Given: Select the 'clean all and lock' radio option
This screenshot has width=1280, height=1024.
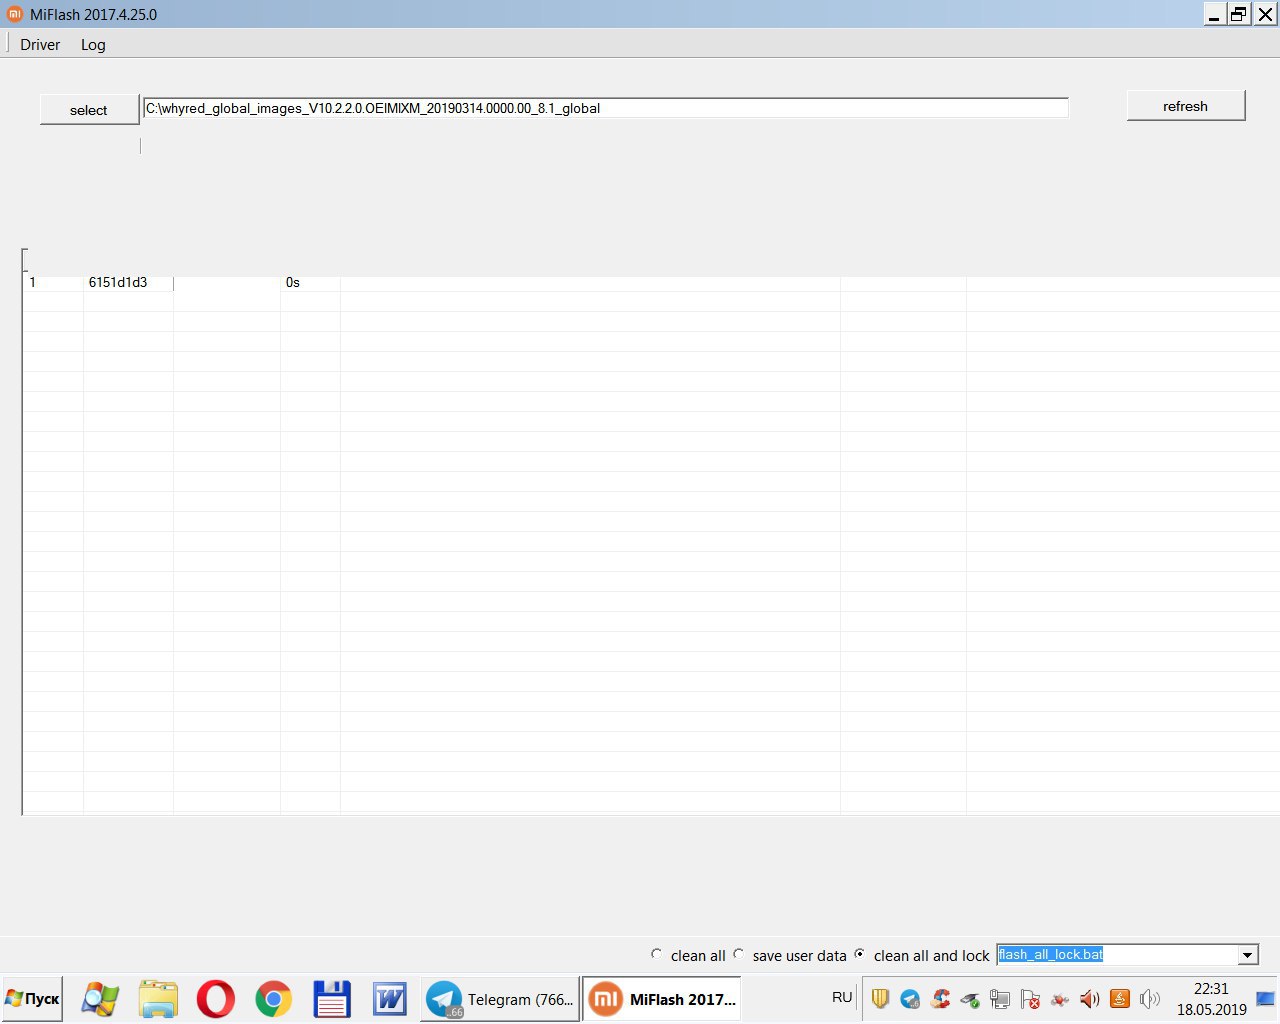Looking at the screenshot, I should 859,954.
